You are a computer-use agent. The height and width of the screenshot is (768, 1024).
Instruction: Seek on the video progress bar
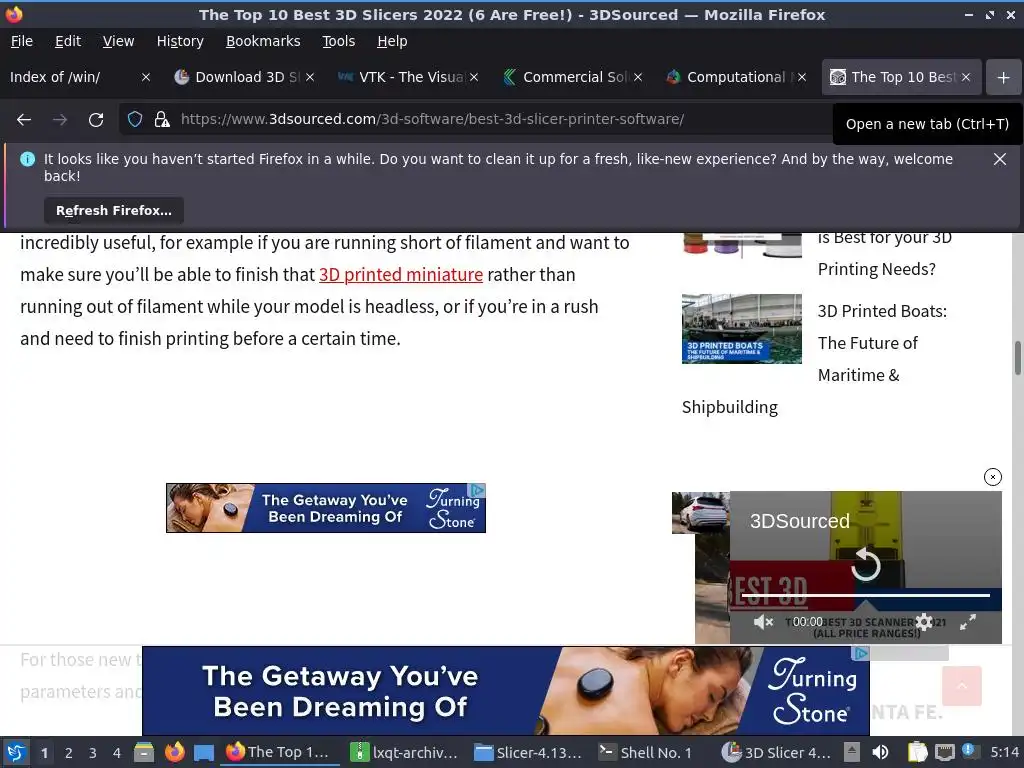[865, 595]
